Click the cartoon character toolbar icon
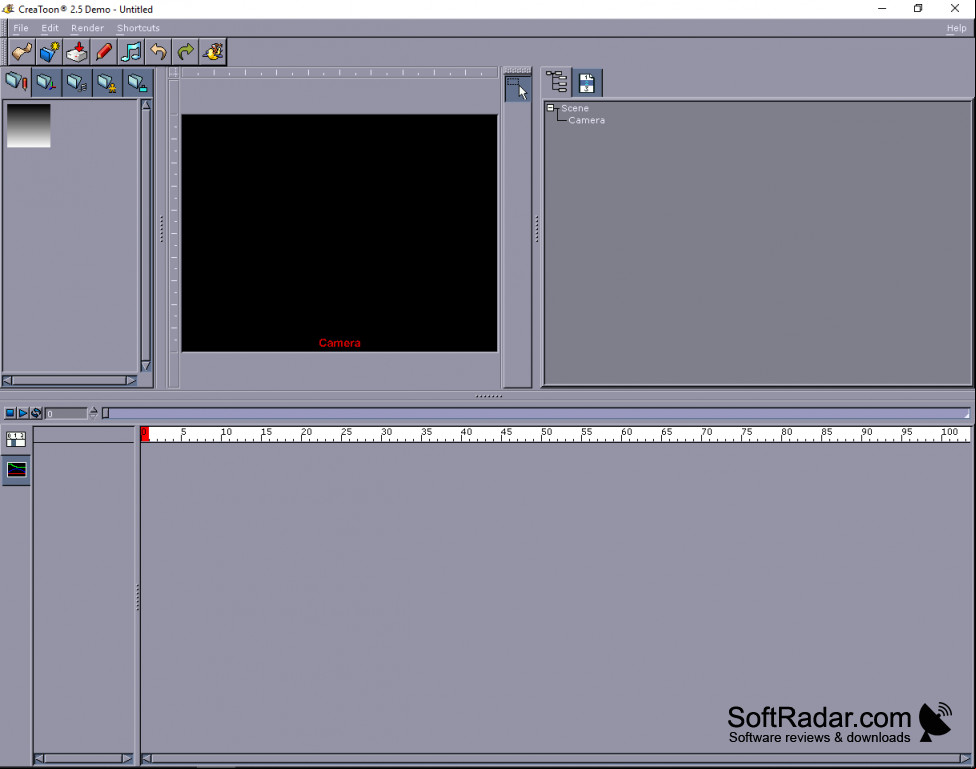 pyautogui.click(x=213, y=52)
